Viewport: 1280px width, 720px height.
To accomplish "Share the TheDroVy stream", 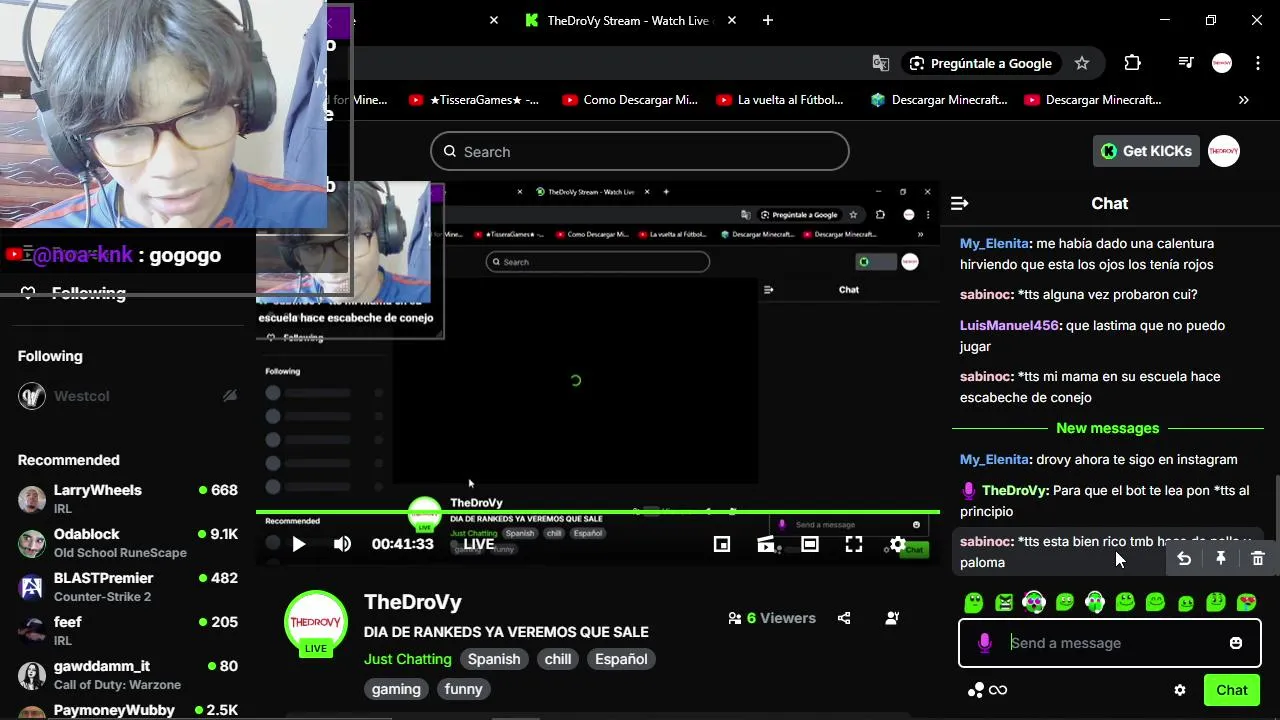I will click(x=844, y=618).
